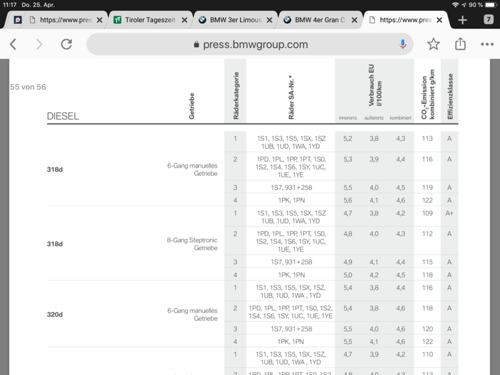The width and height of the screenshot is (500, 375).
Task: Bookmark the page with the star icon
Action: 433,44
